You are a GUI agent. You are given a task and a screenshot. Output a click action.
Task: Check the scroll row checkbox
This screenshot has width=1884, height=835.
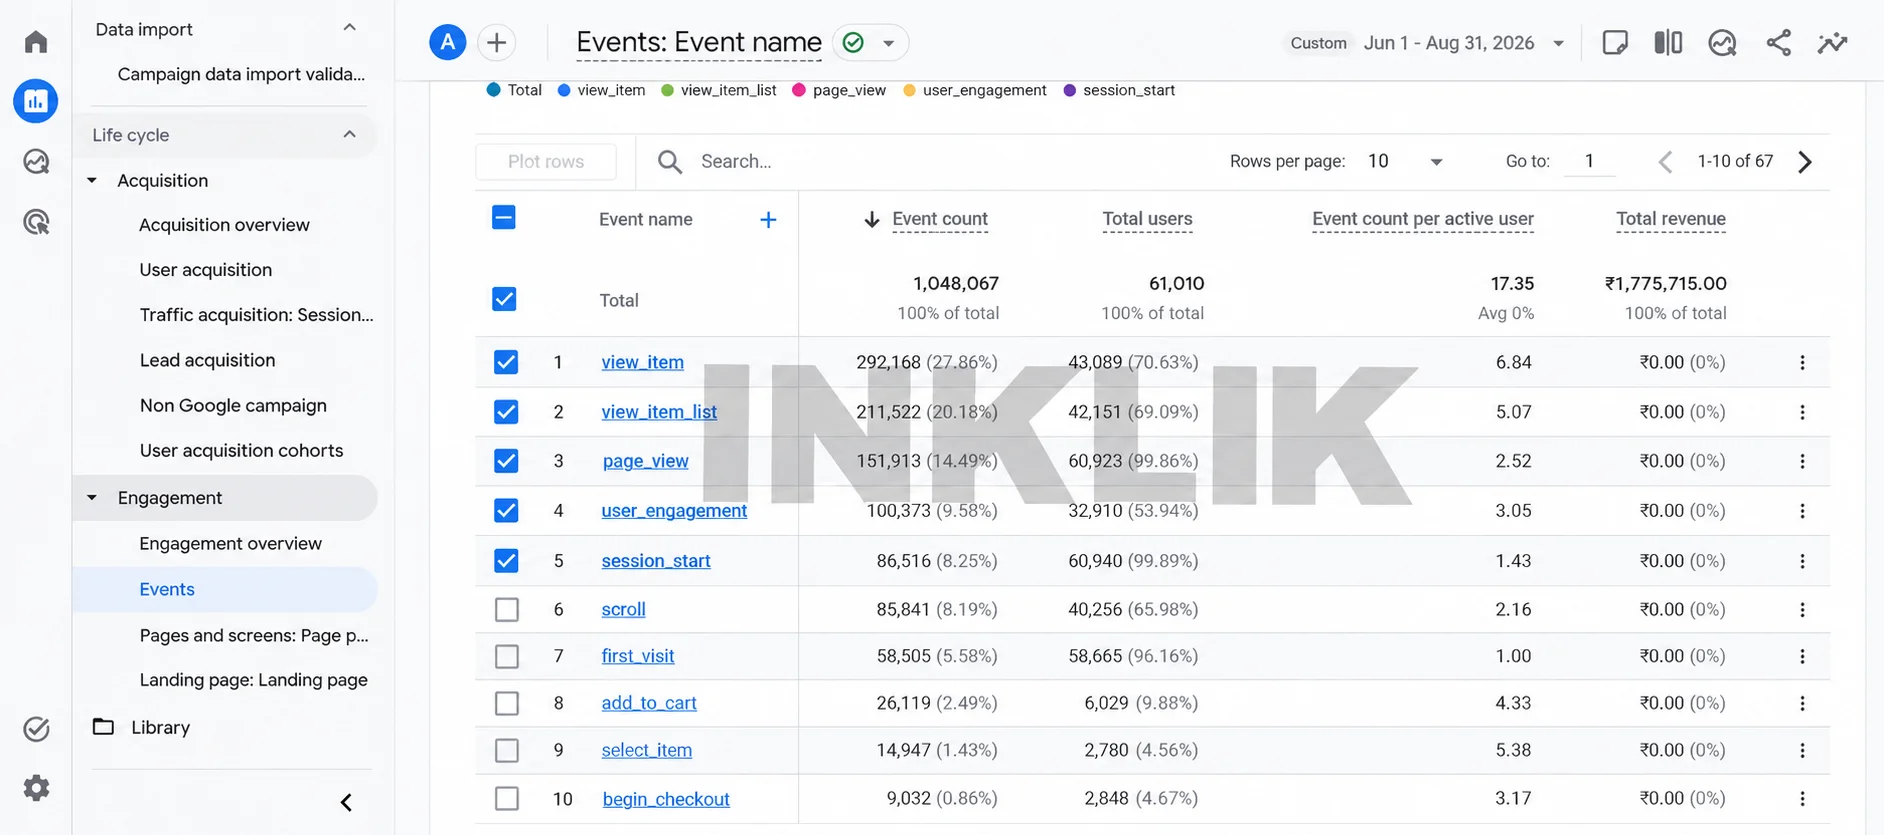pyautogui.click(x=507, y=609)
